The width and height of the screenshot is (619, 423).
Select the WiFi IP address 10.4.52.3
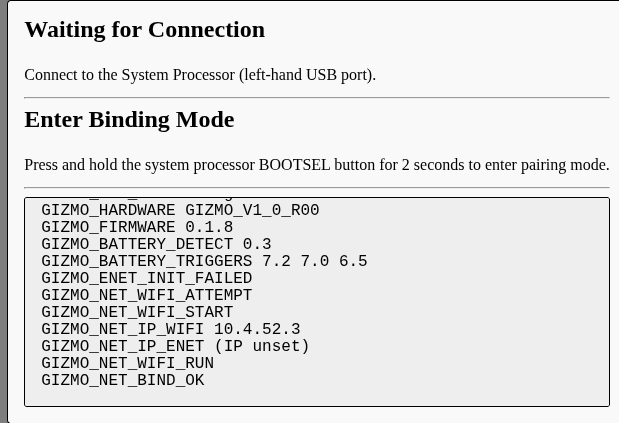click(257, 330)
